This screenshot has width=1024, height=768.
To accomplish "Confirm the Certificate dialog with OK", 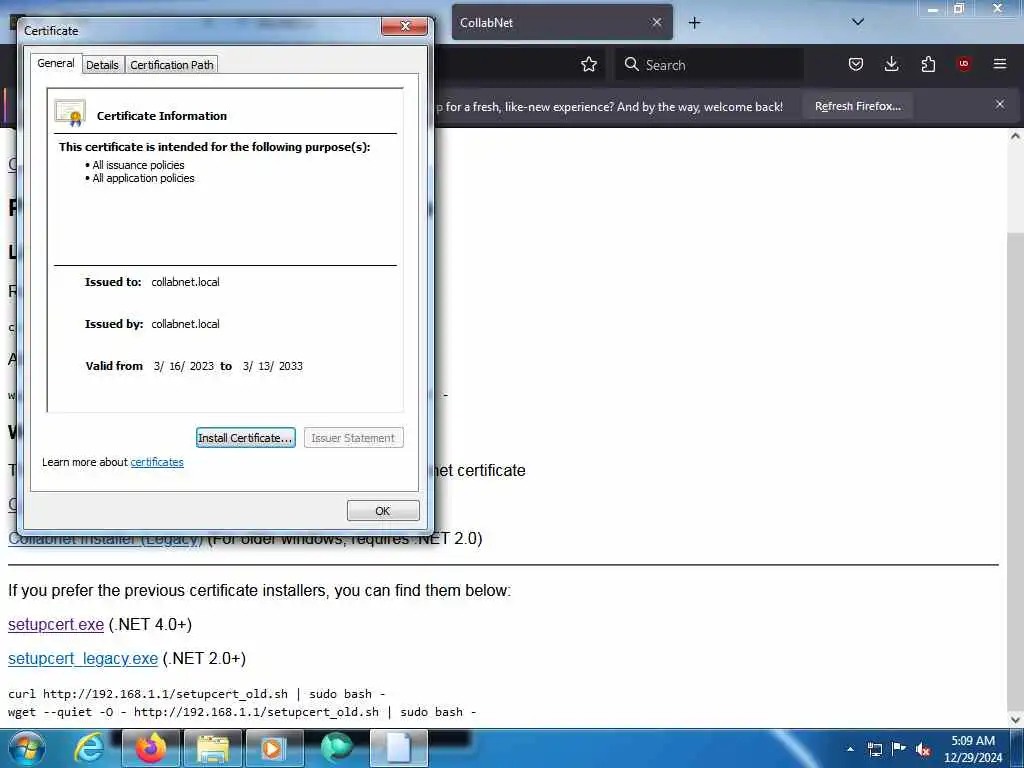I will [383, 511].
